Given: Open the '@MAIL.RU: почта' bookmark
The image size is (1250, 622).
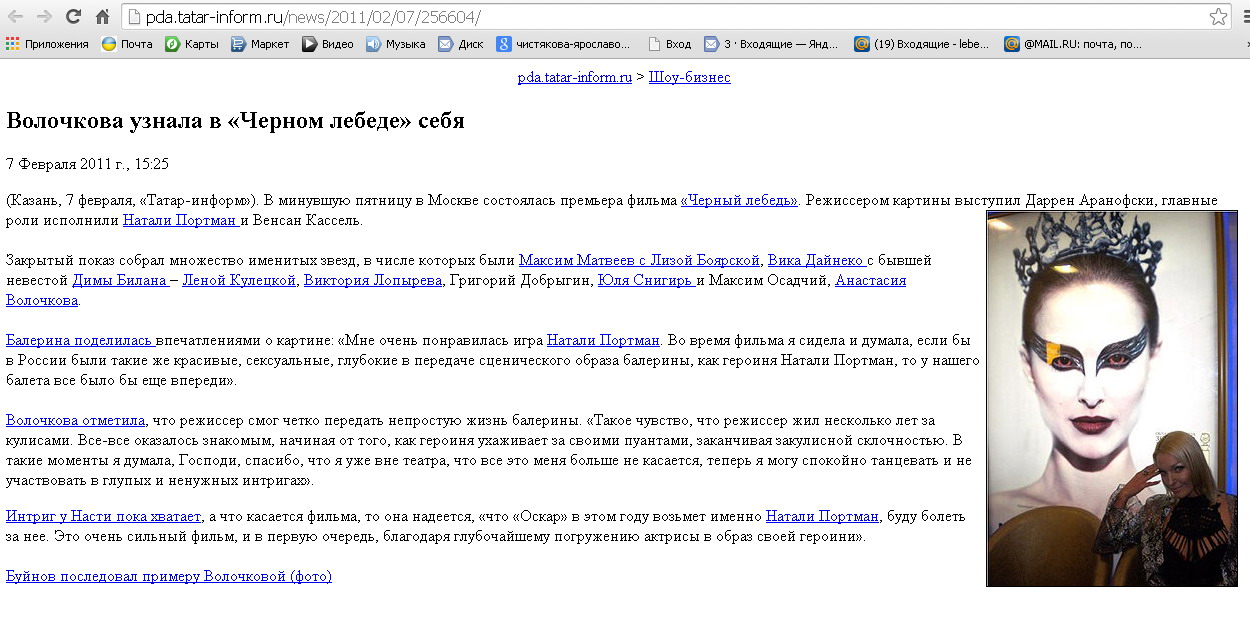Looking at the screenshot, I should [x=1073, y=44].
